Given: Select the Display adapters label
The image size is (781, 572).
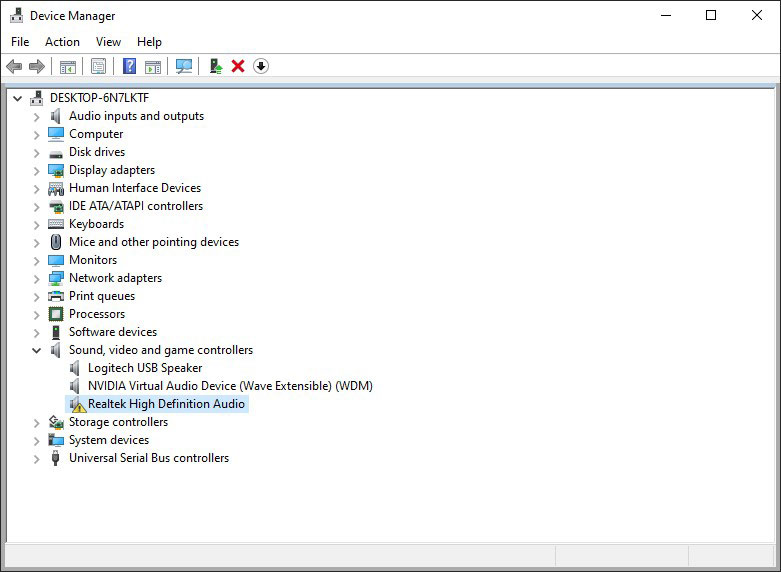Looking at the screenshot, I should [112, 170].
